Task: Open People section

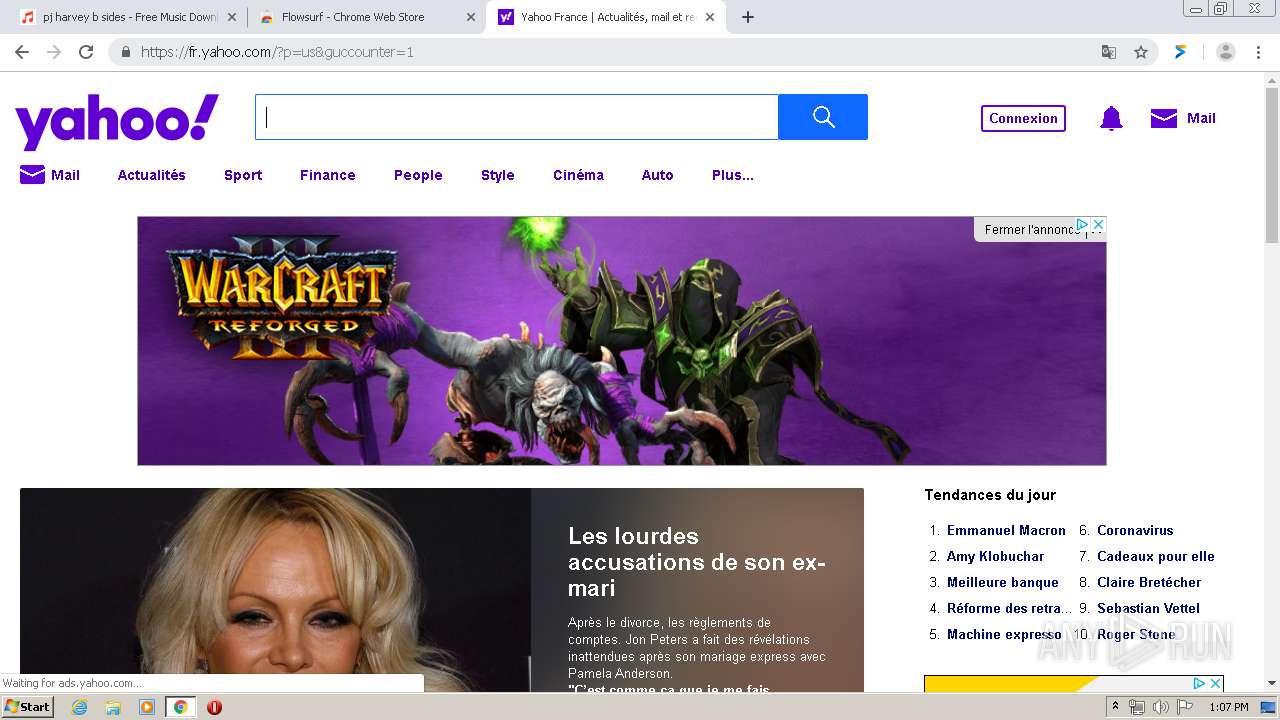Action: pyautogui.click(x=418, y=175)
